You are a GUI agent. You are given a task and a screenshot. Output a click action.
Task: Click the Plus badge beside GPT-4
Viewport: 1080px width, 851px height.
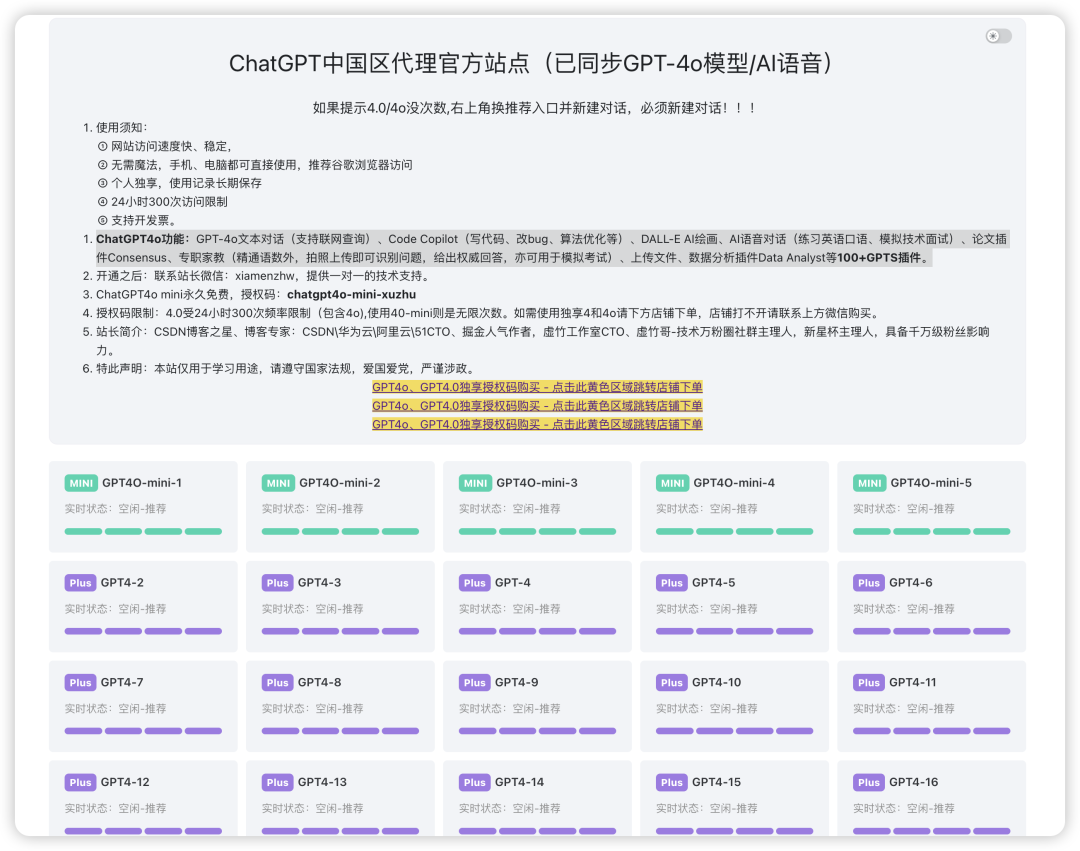point(474,583)
